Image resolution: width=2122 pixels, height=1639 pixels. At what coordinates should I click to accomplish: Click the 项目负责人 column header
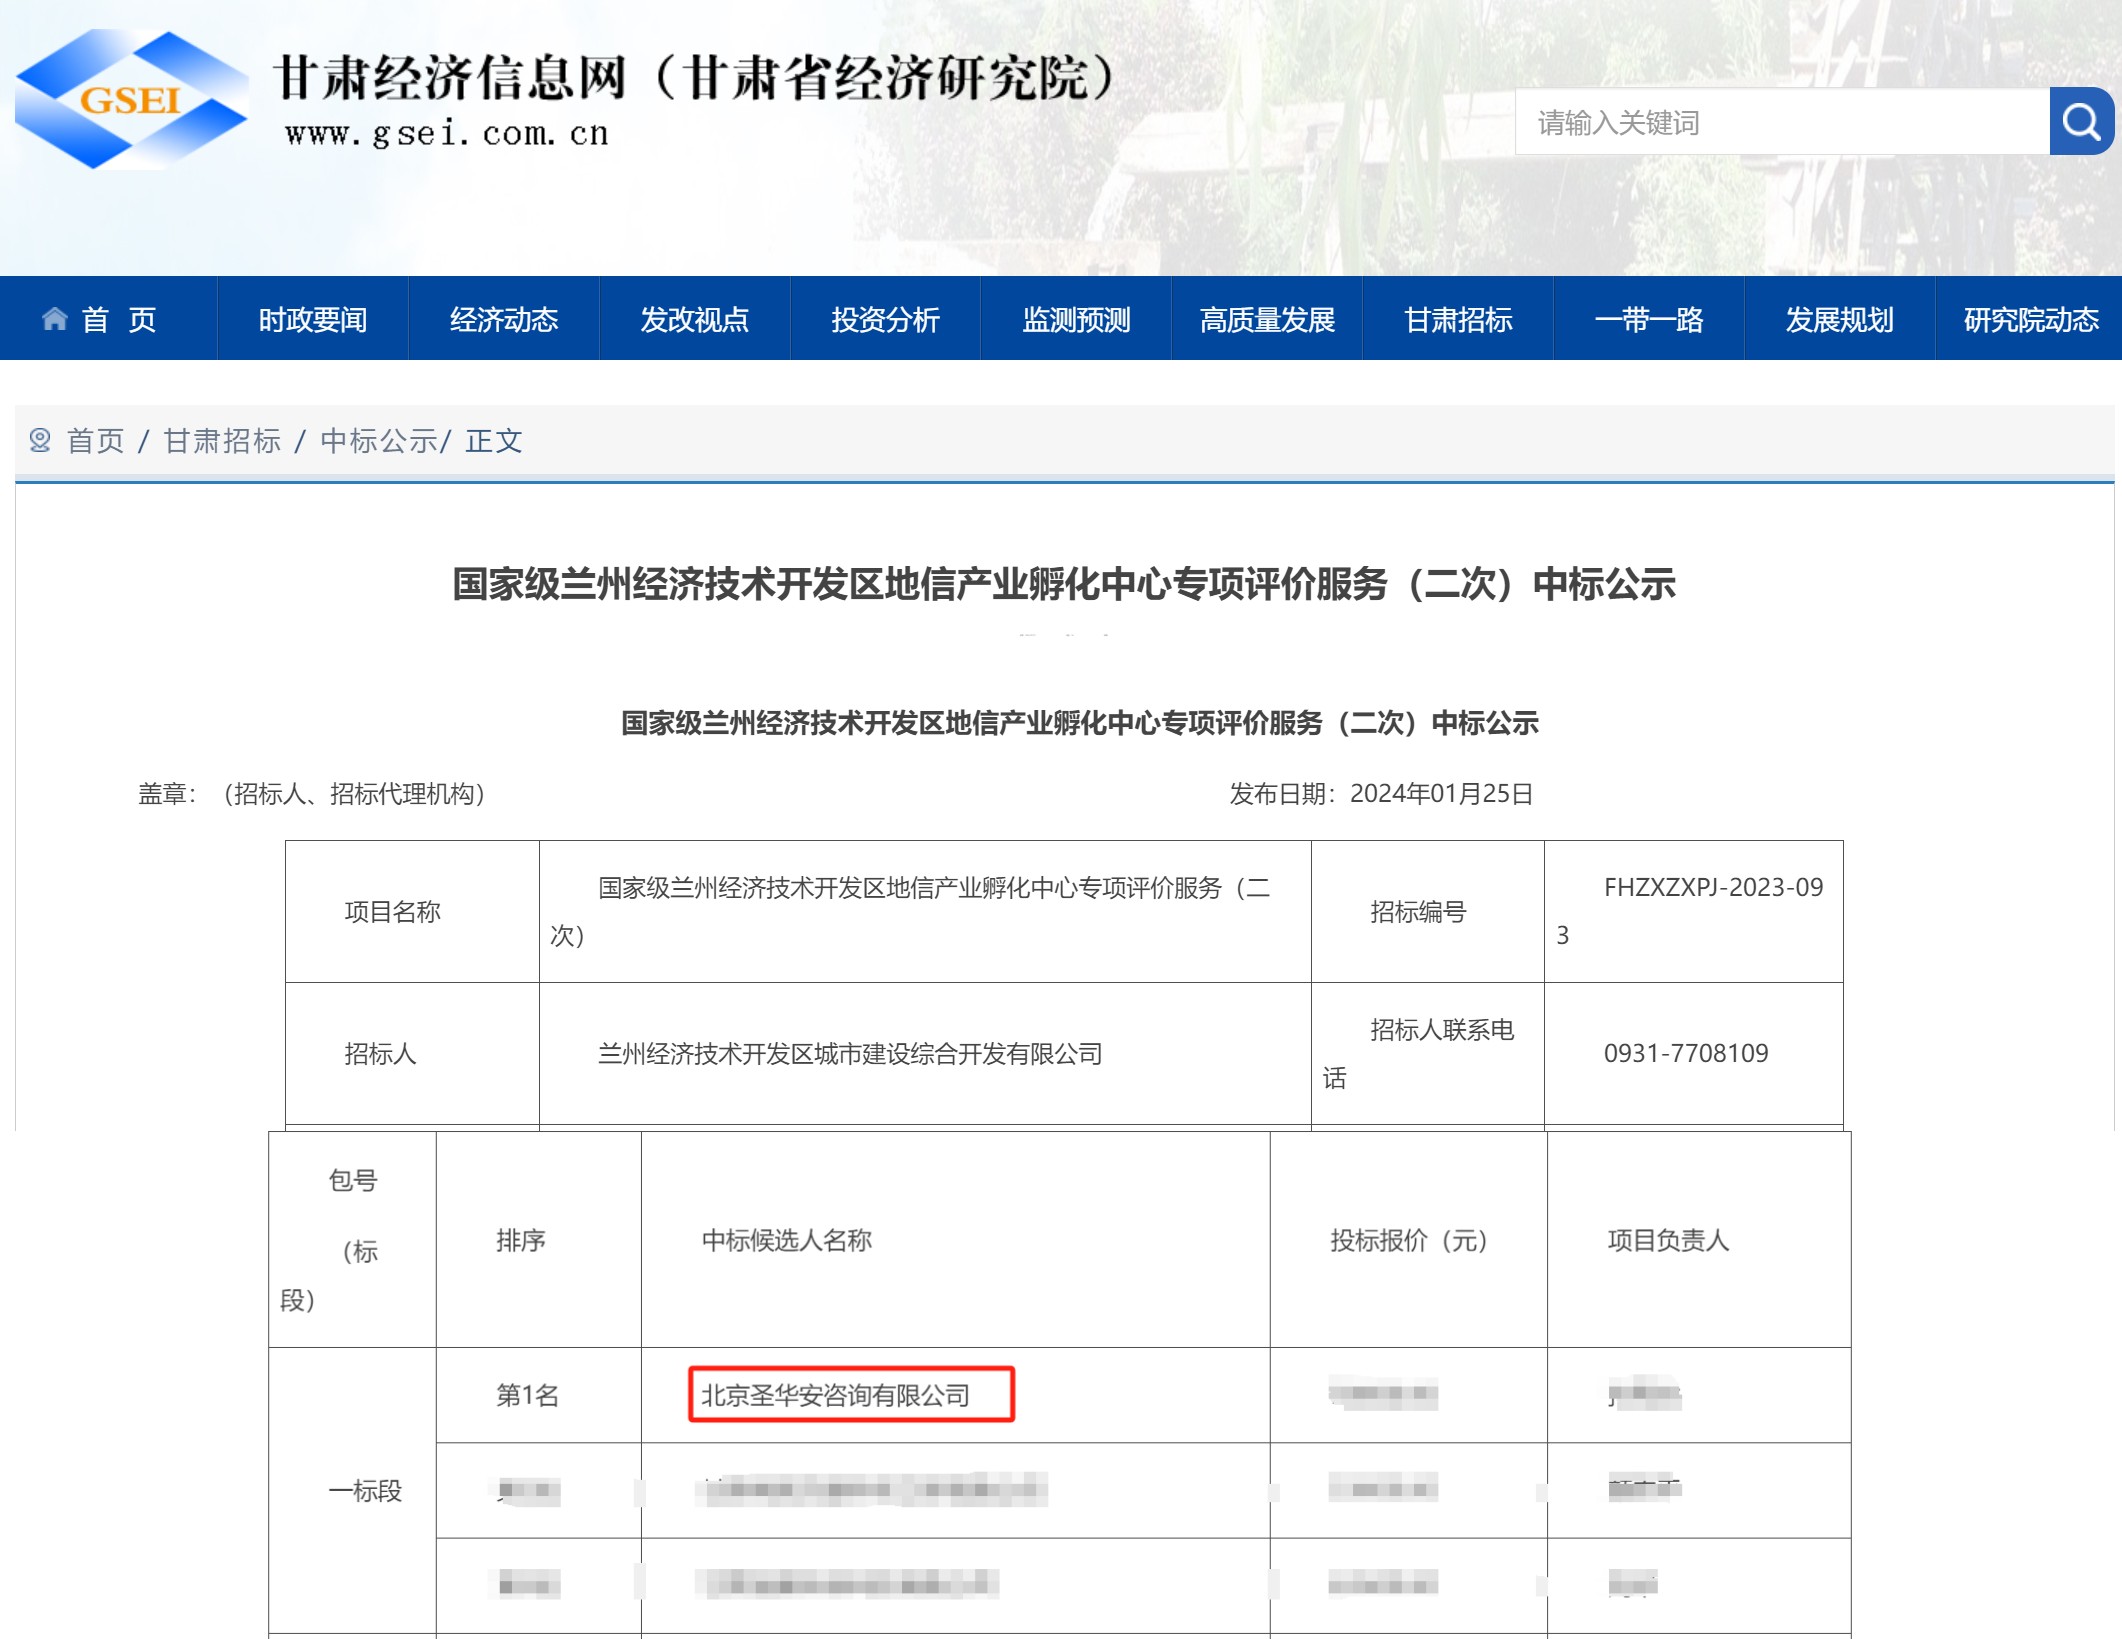(x=1699, y=1240)
